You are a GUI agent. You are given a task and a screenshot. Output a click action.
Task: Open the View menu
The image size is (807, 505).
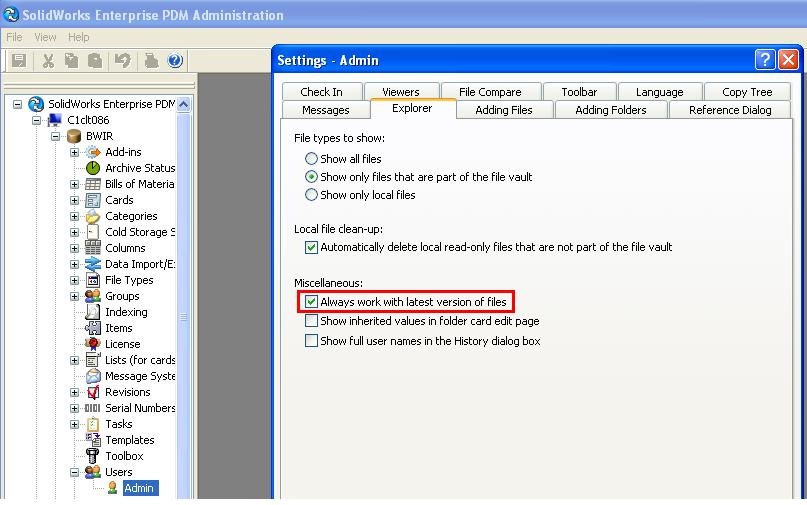tap(45, 38)
